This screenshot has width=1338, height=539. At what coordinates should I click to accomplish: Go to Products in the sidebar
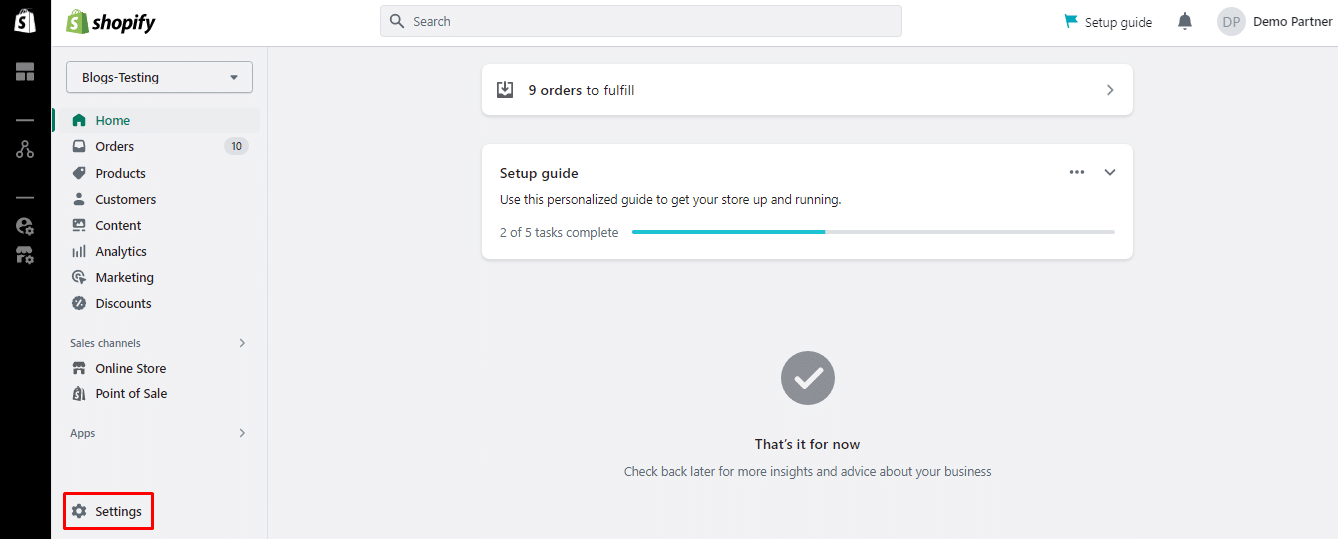tap(120, 173)
